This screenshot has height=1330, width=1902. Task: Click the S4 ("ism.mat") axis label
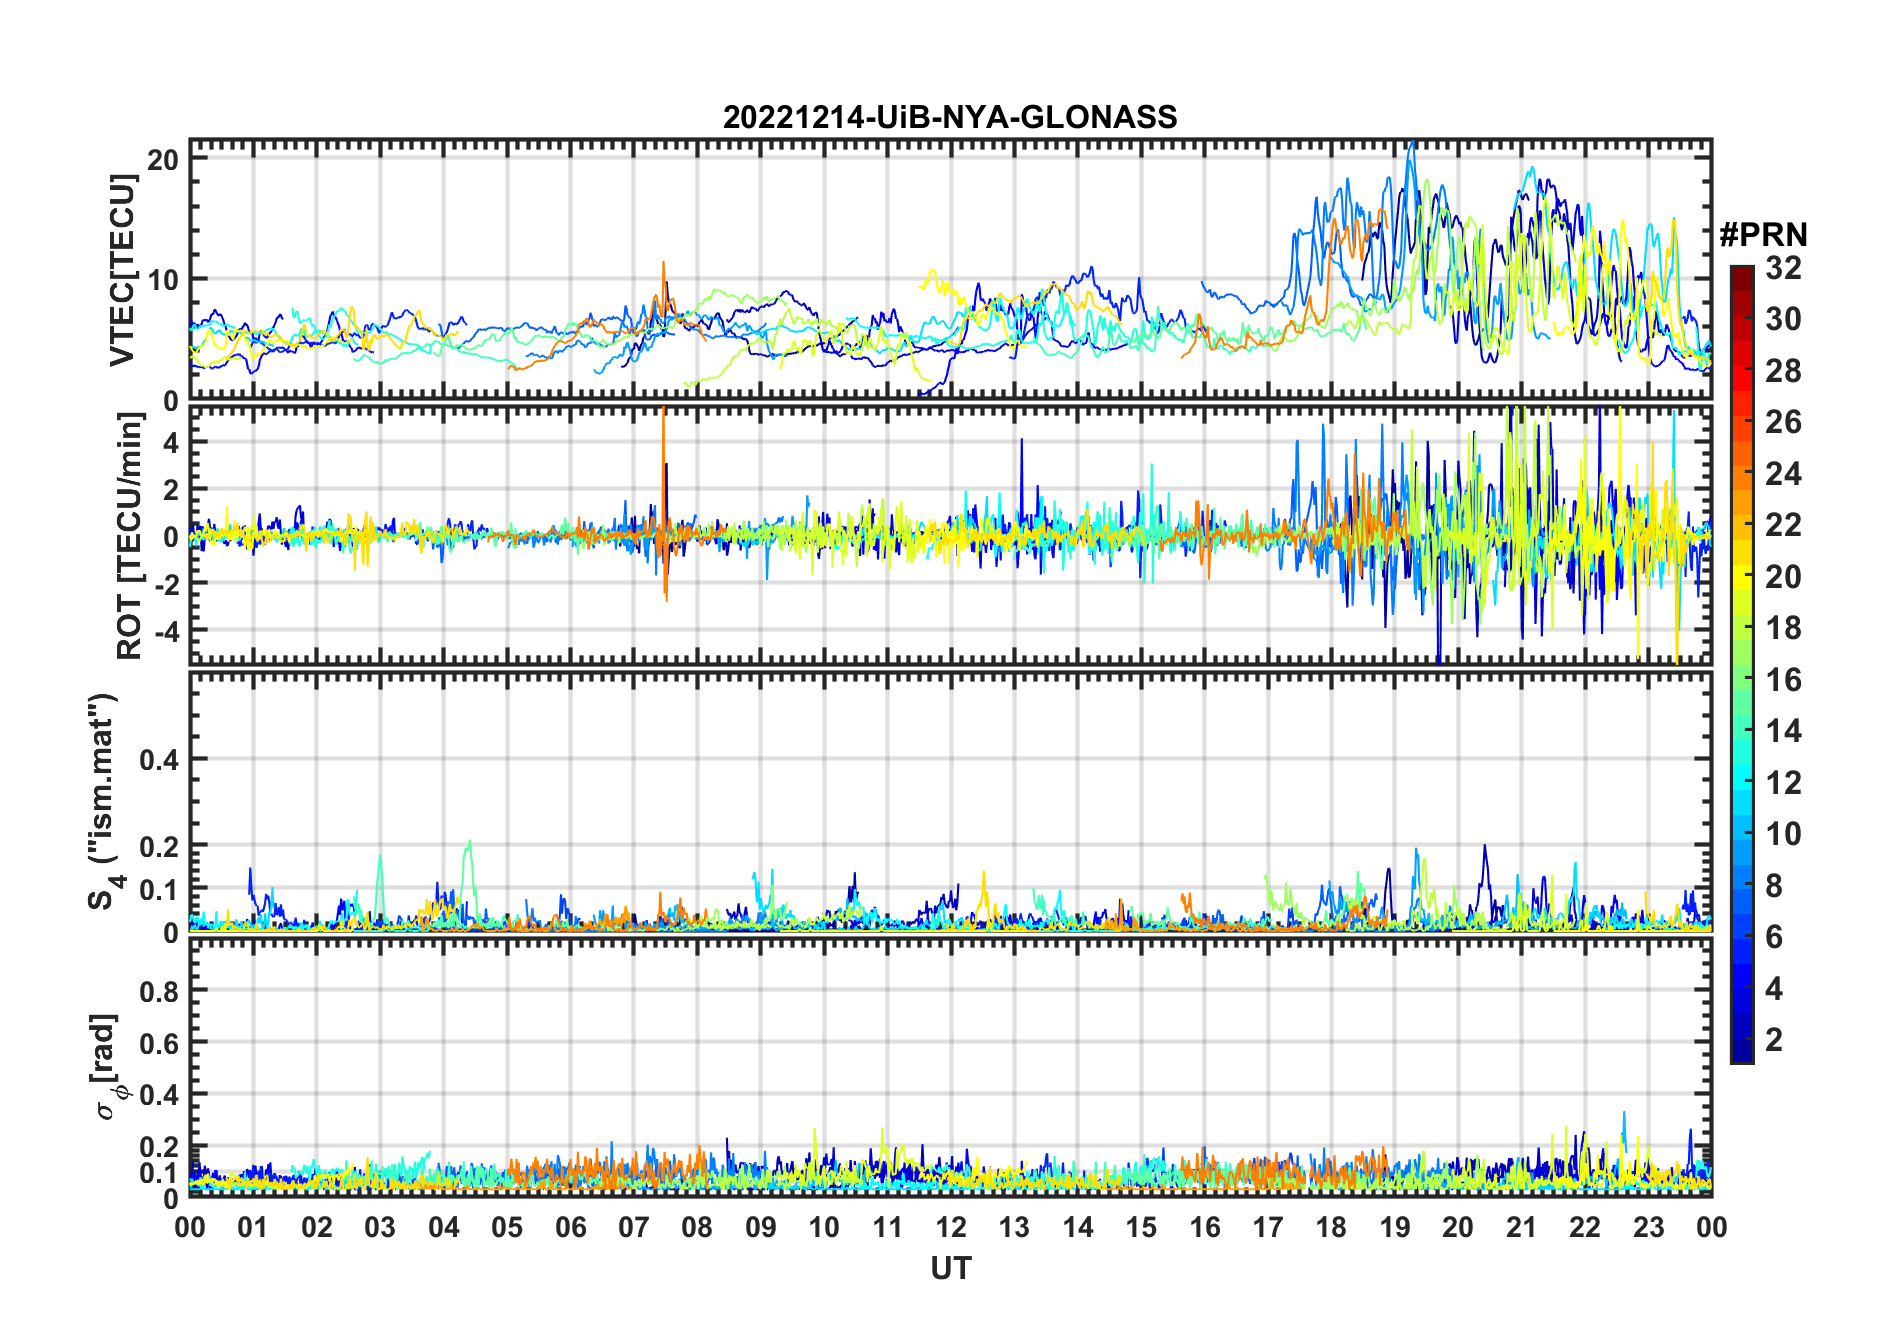point(106,801)
